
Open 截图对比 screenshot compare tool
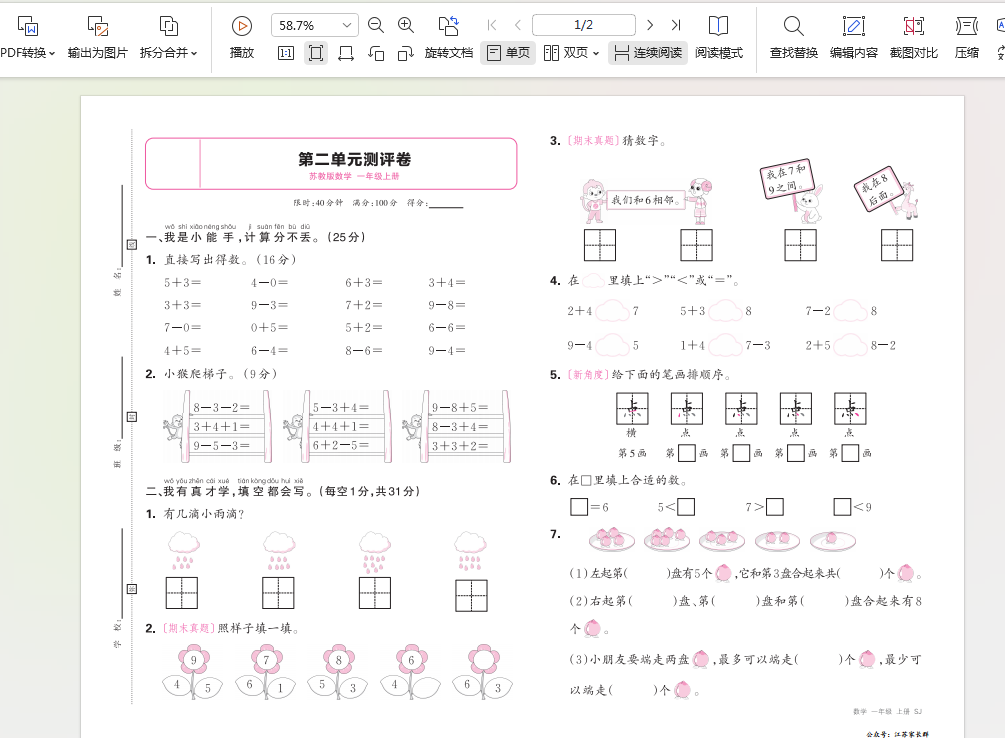click(x=914, y=37)
